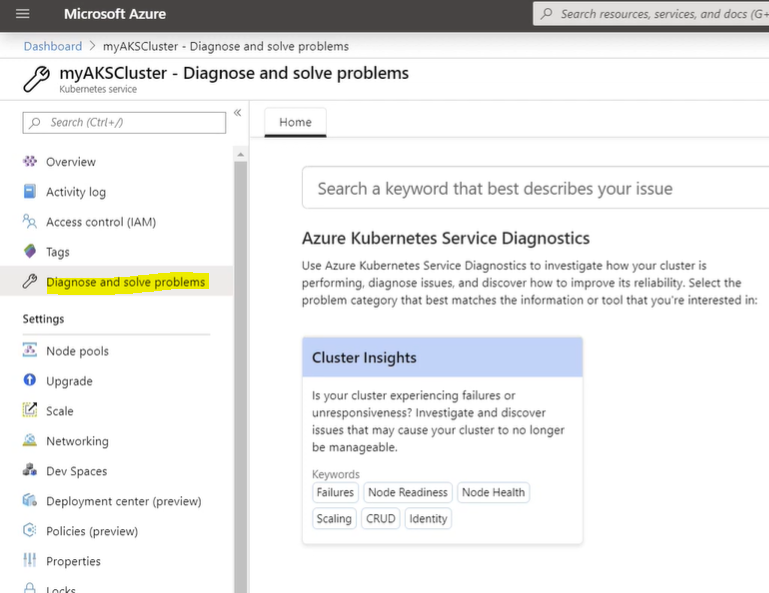Viewport: 769px width, 593px height.
Task: Click the Dev Spaces icon
Action: pos(29,471)
